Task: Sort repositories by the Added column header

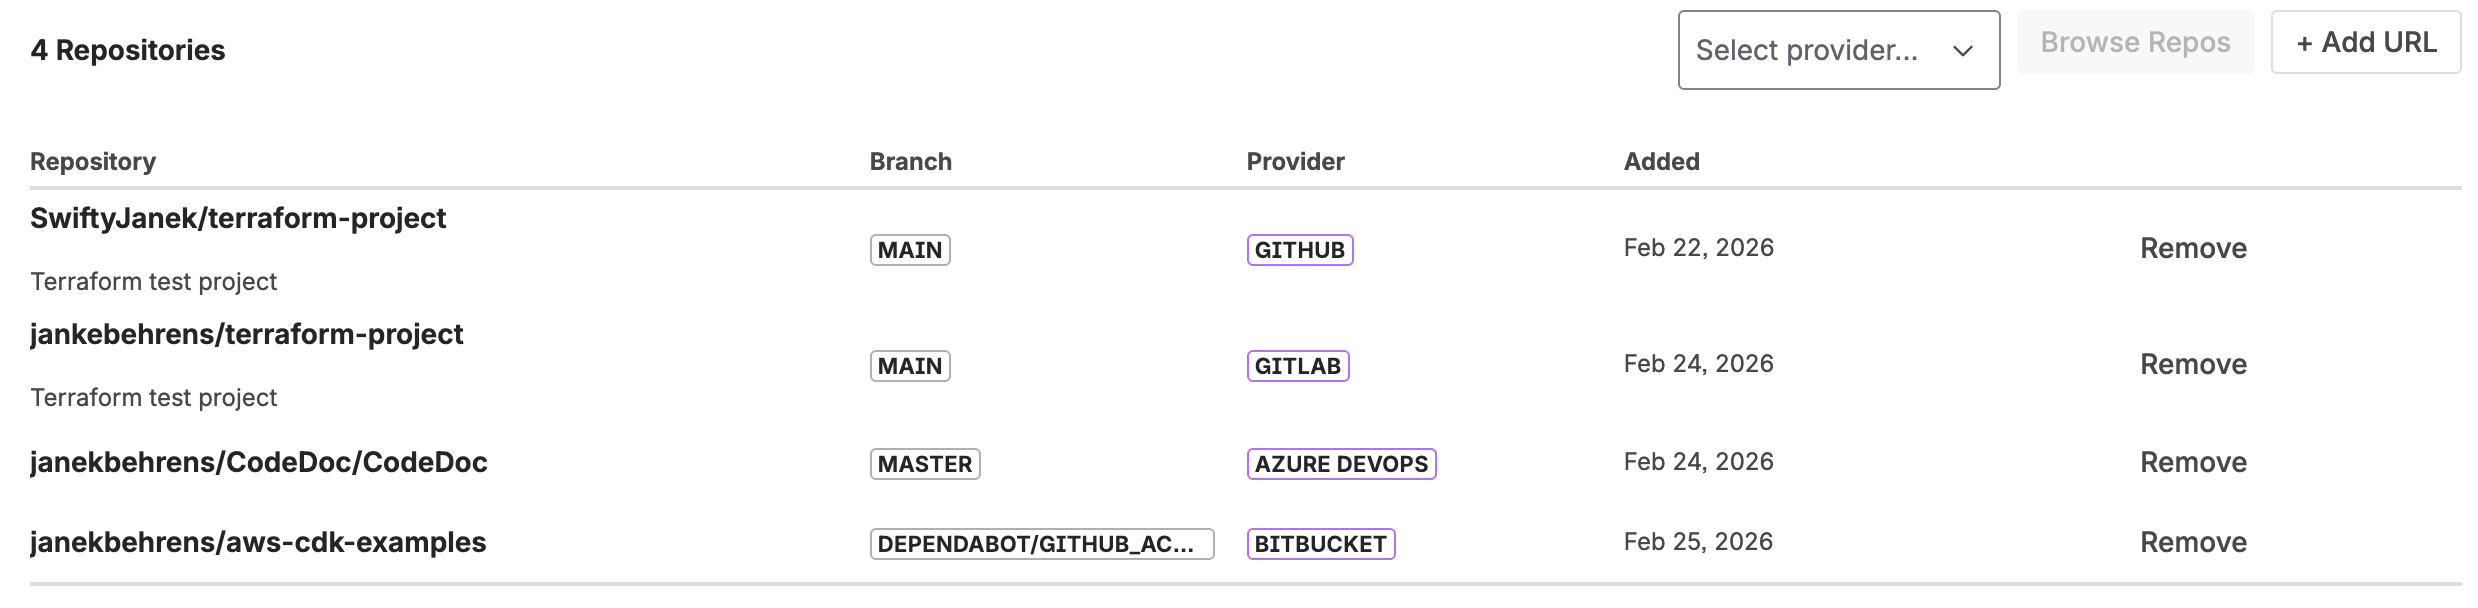Action: (1661, 161)
